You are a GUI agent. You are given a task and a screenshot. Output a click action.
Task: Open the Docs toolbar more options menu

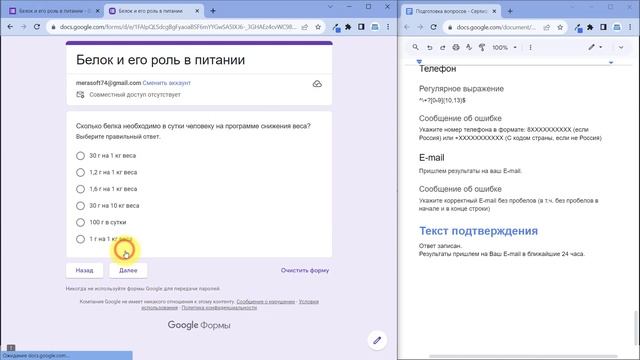(530, 47)
